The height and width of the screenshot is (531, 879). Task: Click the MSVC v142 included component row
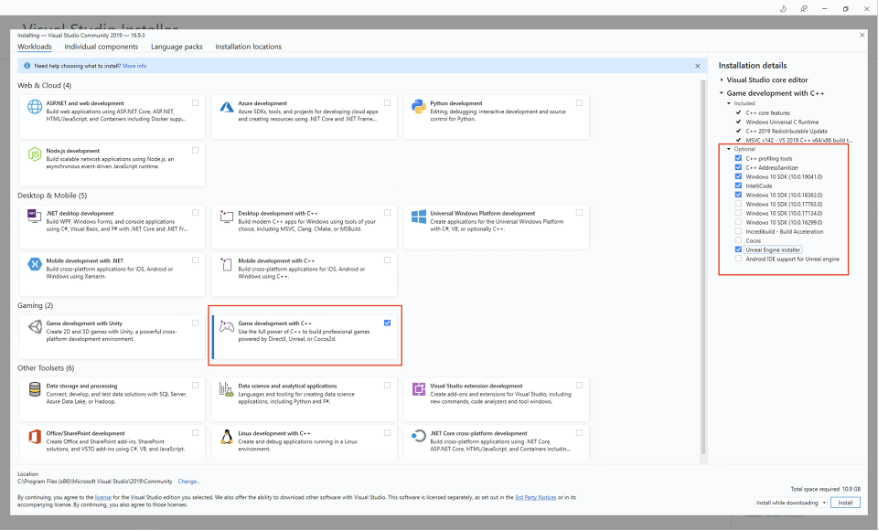click(793, 140)
